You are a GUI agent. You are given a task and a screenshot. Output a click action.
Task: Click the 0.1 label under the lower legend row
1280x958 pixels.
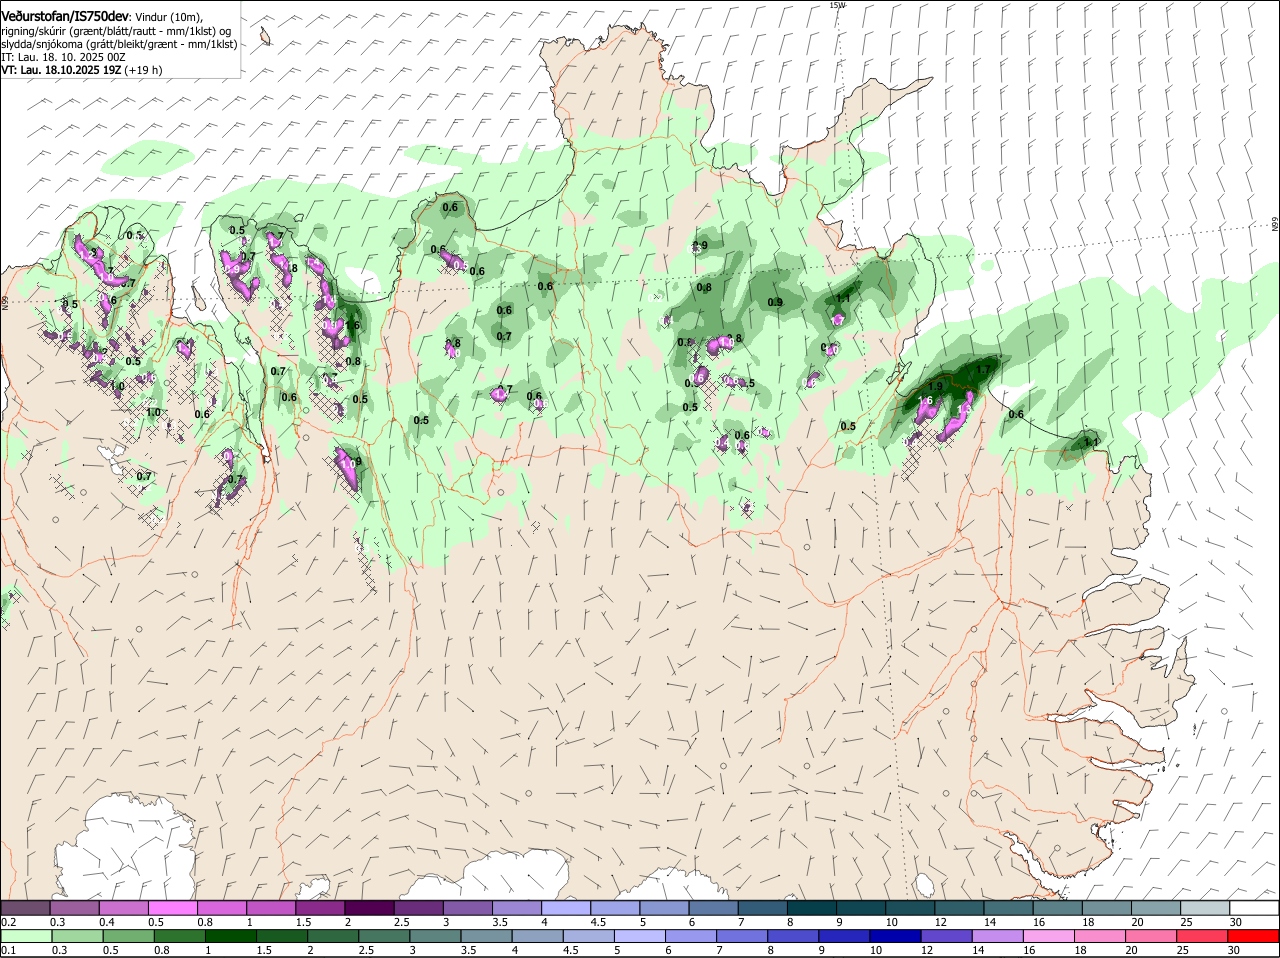point(8,950)
